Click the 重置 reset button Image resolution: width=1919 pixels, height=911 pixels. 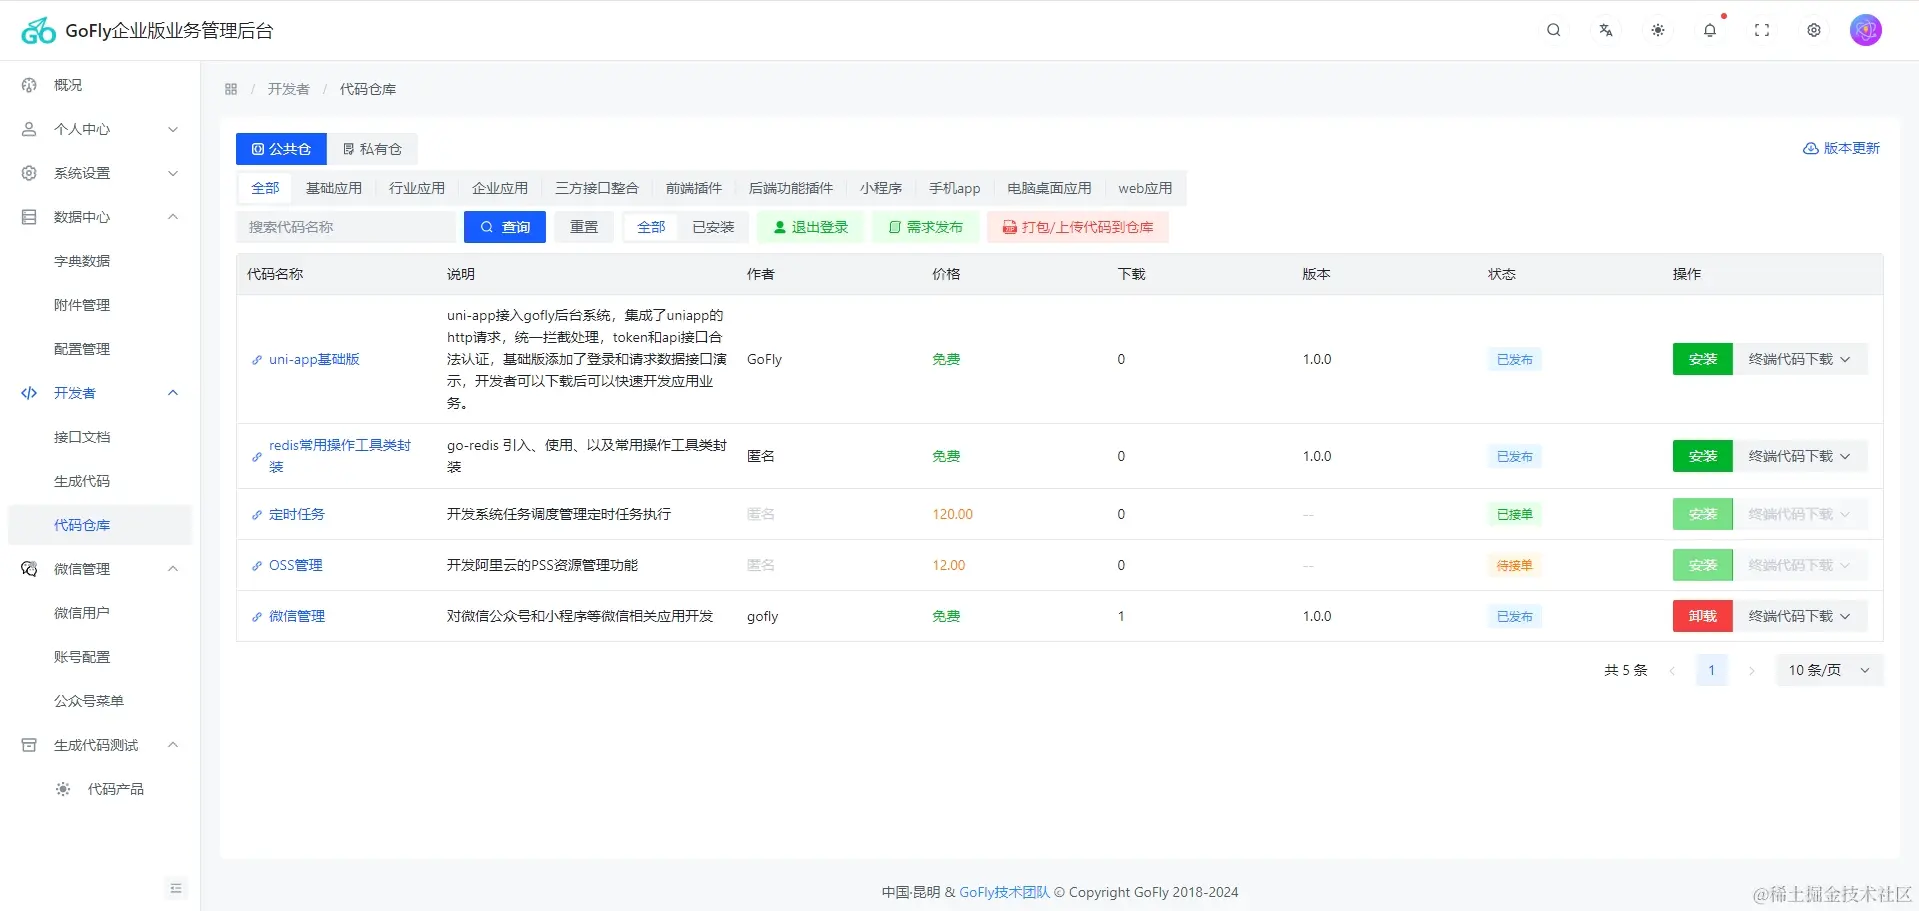[584, 227]
